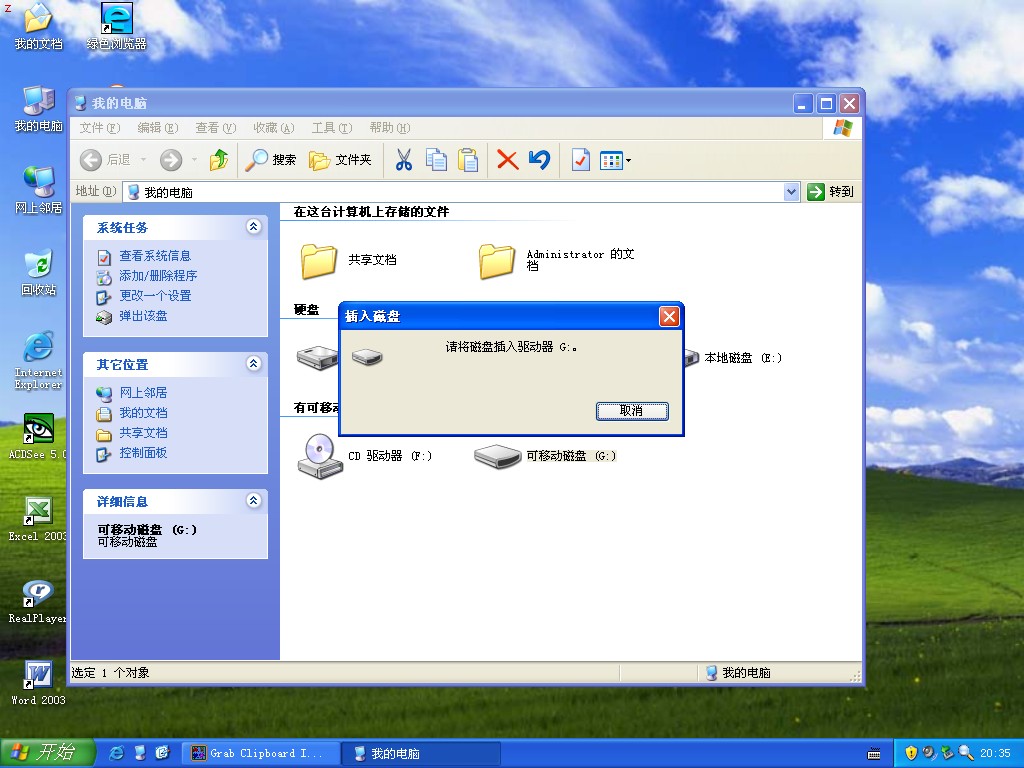The image size is (1024, 768).
Task: Click the 控制面板 link
Action: [x=143, y=453]
